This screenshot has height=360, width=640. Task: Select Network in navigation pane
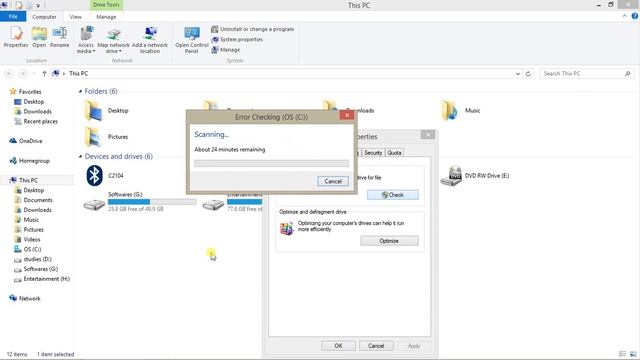[29, 298]
